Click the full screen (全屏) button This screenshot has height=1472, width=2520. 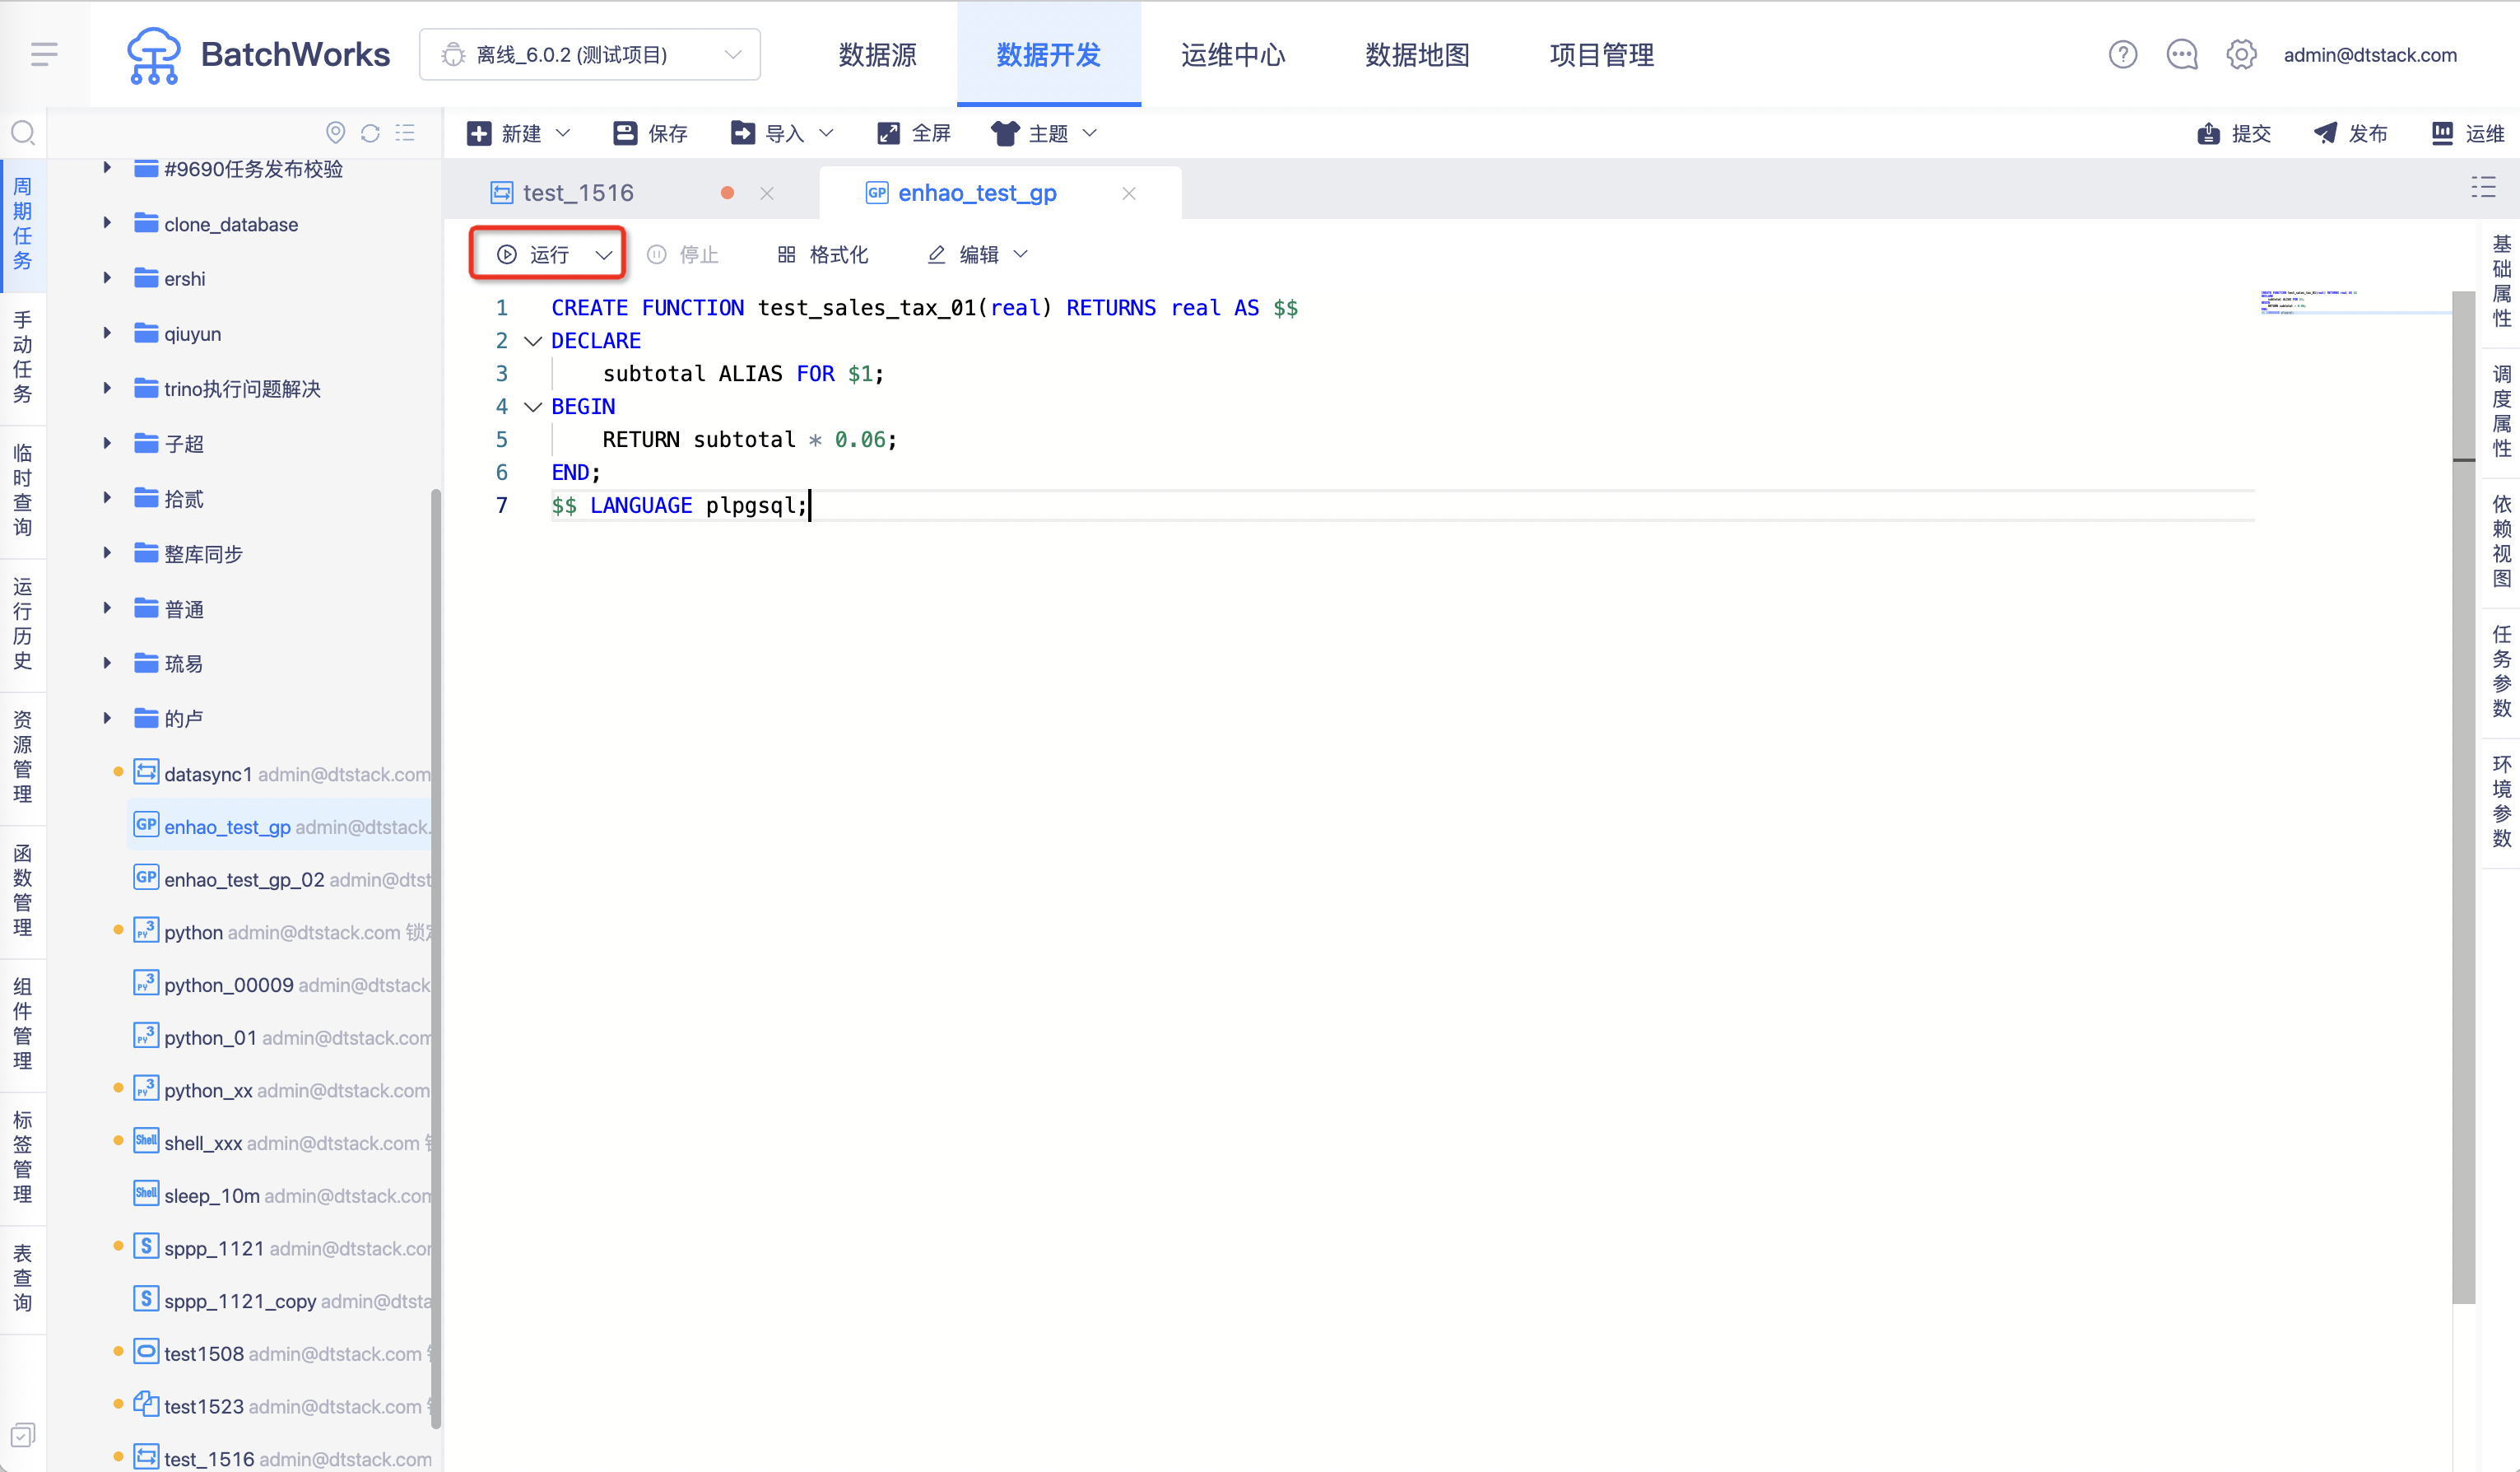click(x=913, y=133)
